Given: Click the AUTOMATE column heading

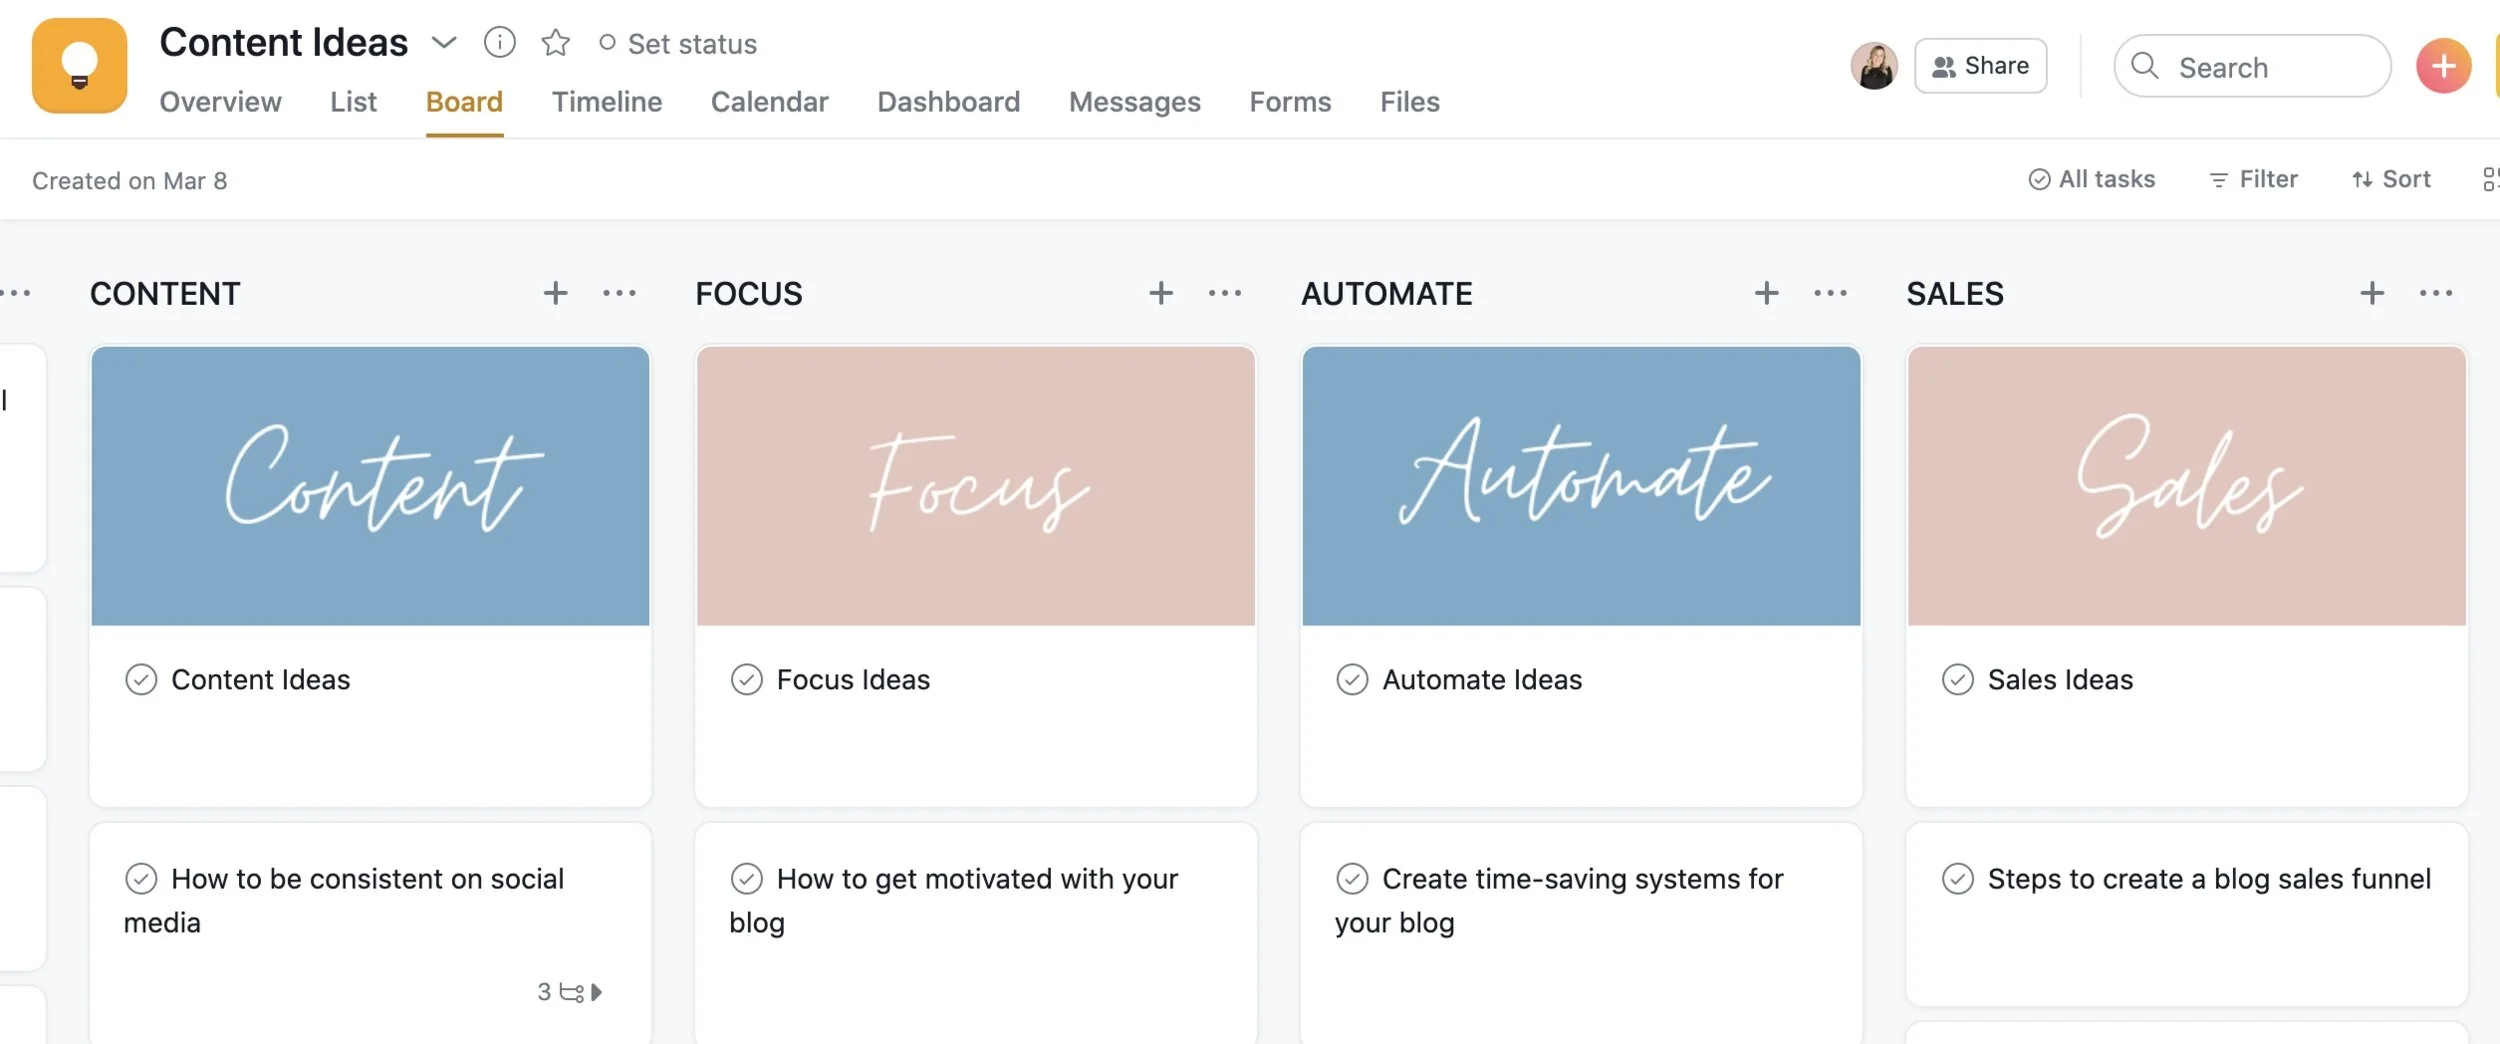Looking at the screenshot, I should [x=1386, y=294].
